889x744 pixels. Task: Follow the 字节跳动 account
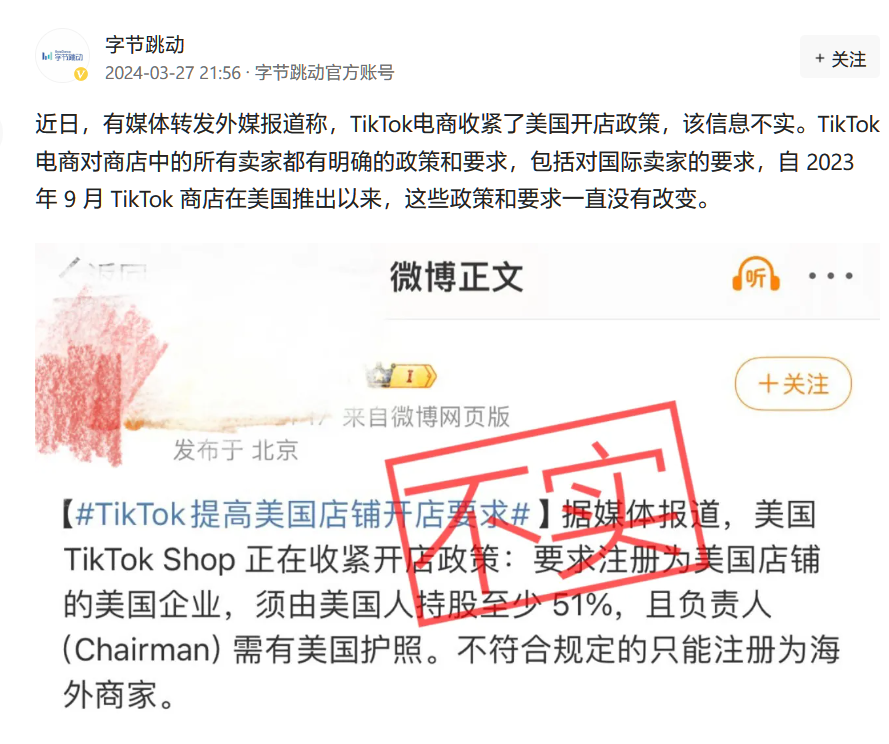tap(840, 58)
